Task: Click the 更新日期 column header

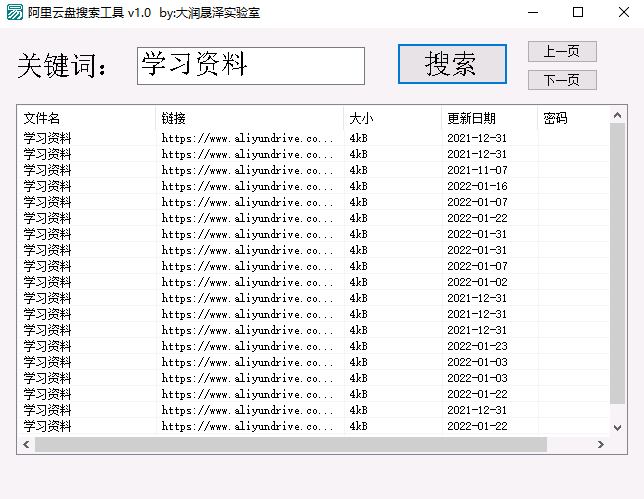Action: tap(490, 118)
